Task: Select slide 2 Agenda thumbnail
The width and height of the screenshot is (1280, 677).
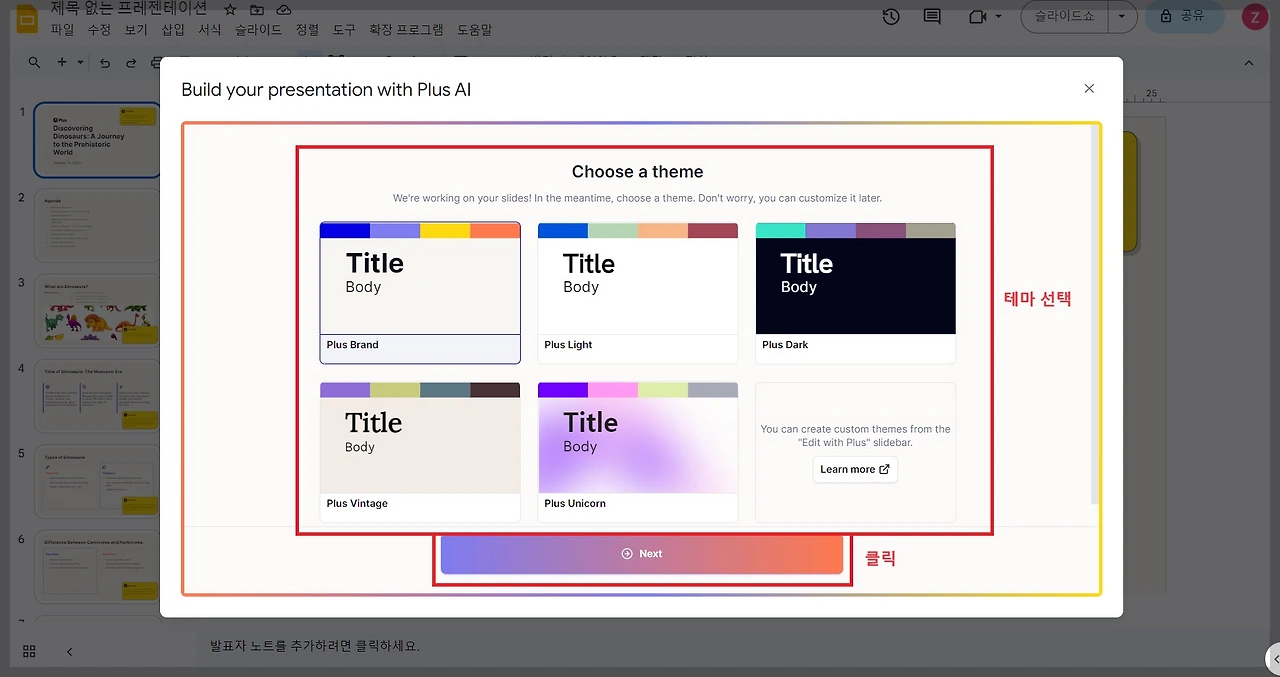Action: click(x=97, y=226)
